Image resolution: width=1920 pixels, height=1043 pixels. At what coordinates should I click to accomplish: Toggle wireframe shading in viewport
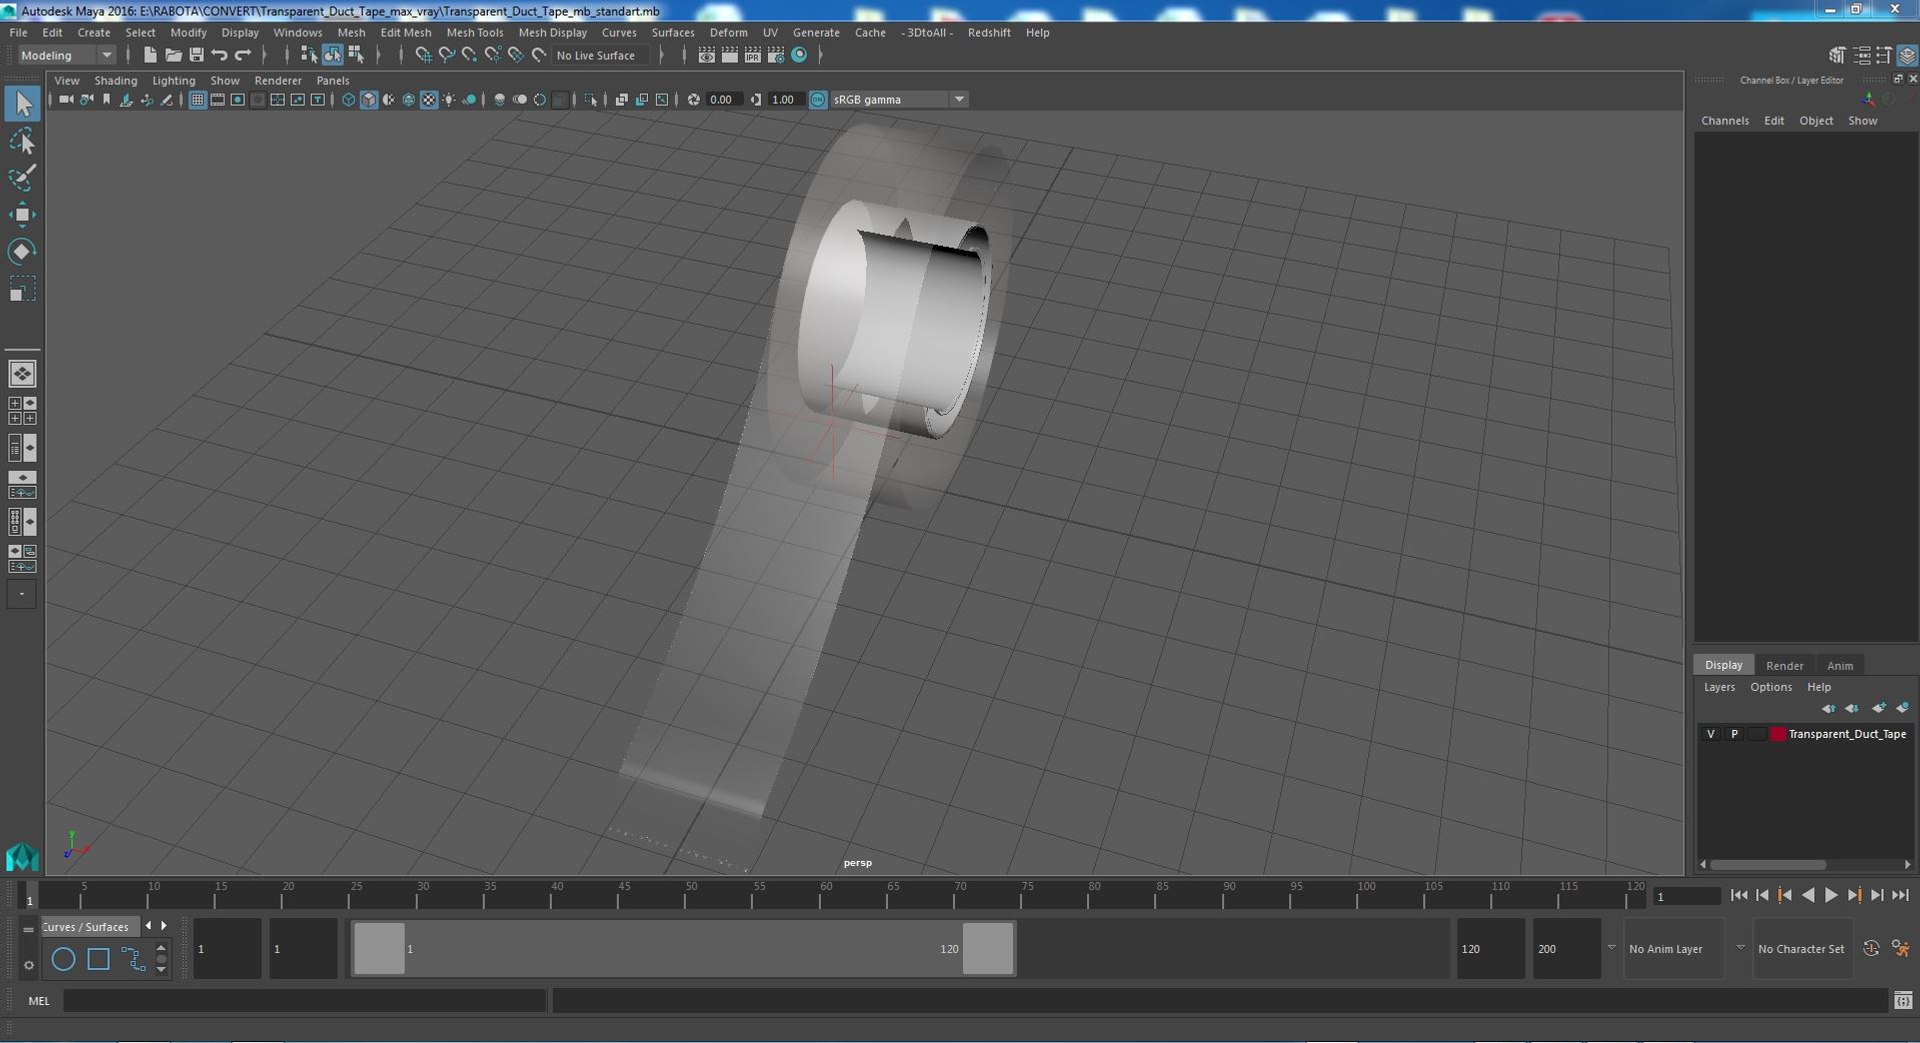click(x=348, y=99)
